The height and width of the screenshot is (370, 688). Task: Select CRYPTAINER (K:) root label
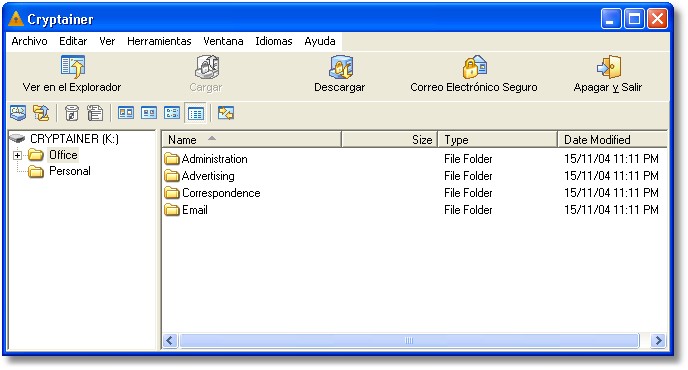[x=74, y=139]
